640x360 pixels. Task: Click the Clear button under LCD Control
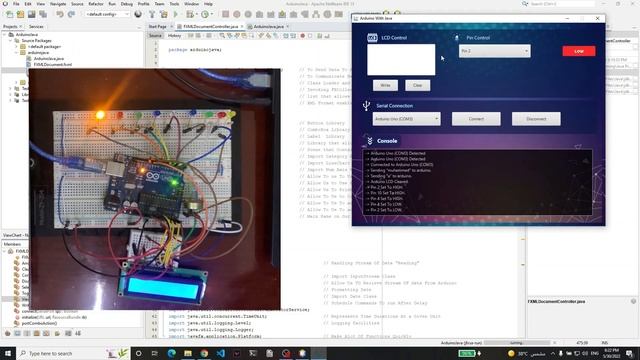click(x=417, y=85)
